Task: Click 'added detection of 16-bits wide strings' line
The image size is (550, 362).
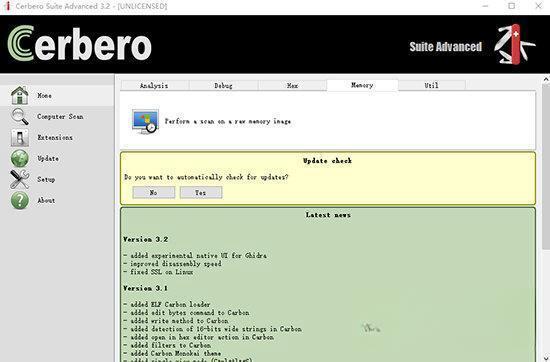Action: pos(213,329)
